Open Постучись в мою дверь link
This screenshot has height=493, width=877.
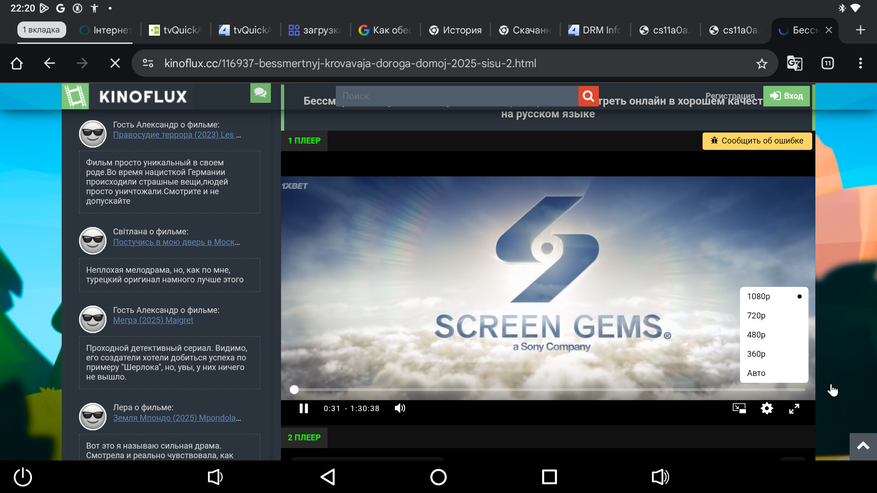point(176,242)
